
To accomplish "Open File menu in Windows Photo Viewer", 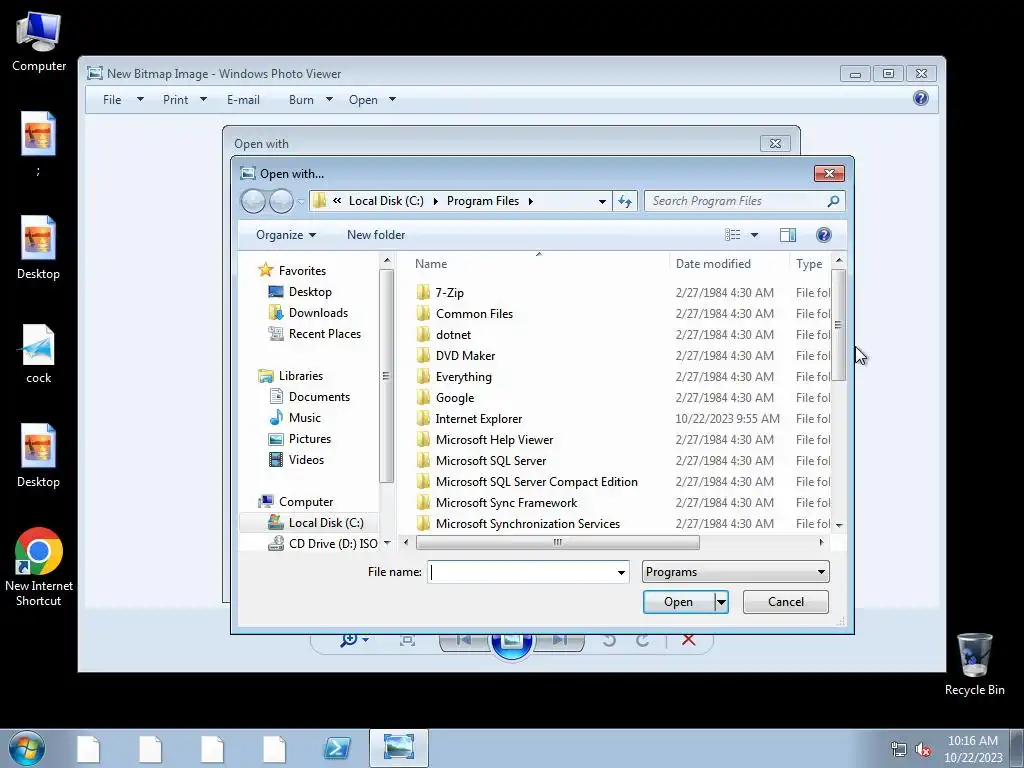I will pos(123,100).
